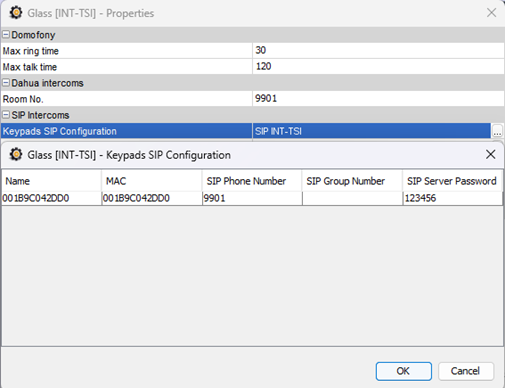The width and height of the screenshot is (505, 388).
Task: Click the MAC column header
Action: [x=152, y=181]
